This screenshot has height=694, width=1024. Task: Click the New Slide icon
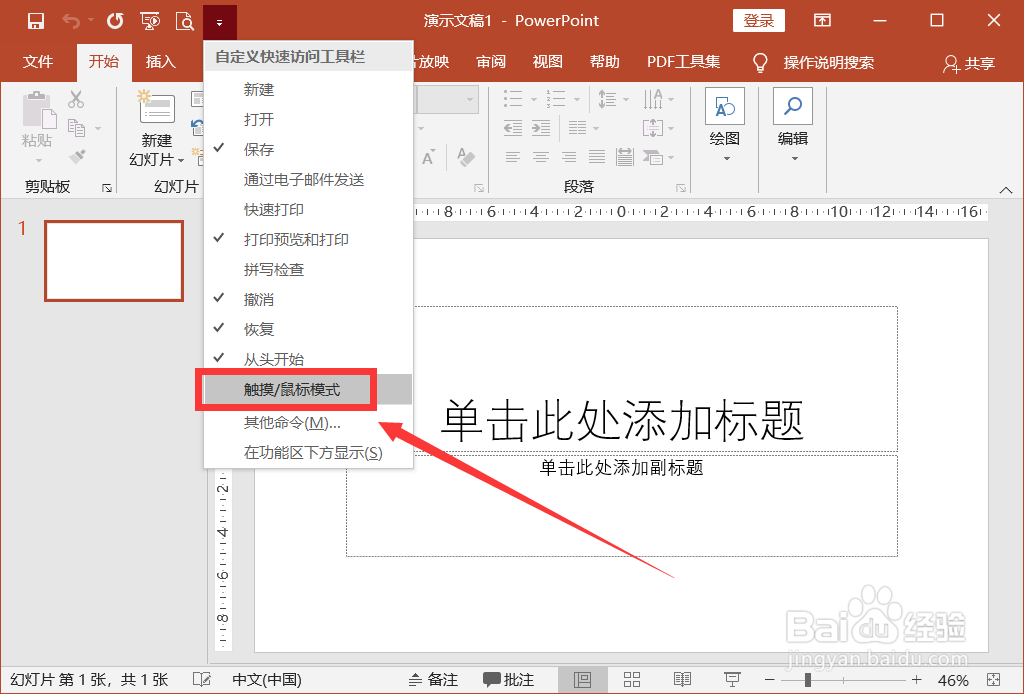[156, 107]
